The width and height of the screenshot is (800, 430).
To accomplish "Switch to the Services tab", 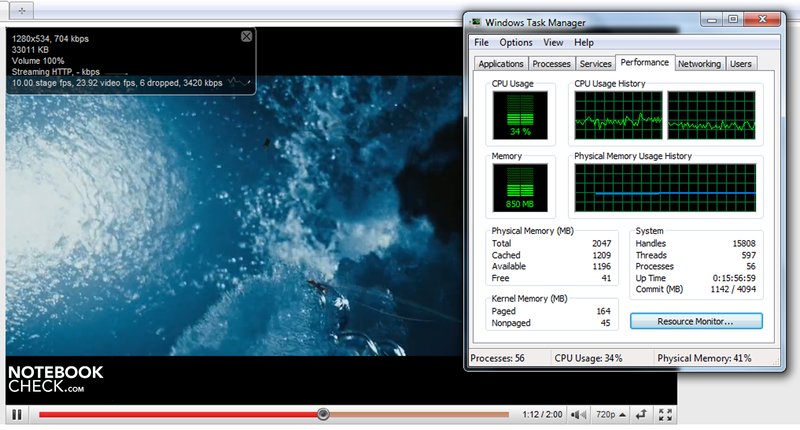I will pos(595,64).
